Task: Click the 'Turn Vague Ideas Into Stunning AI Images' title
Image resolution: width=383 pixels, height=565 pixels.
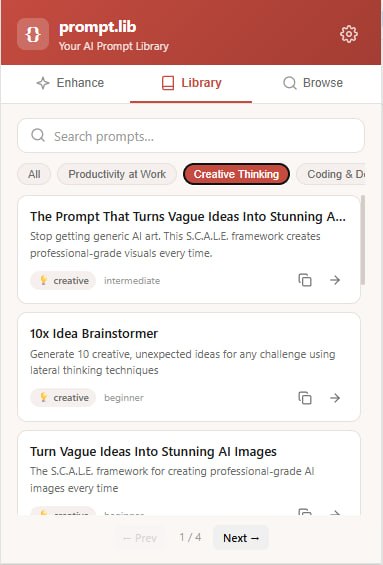Action: point(153,451)
